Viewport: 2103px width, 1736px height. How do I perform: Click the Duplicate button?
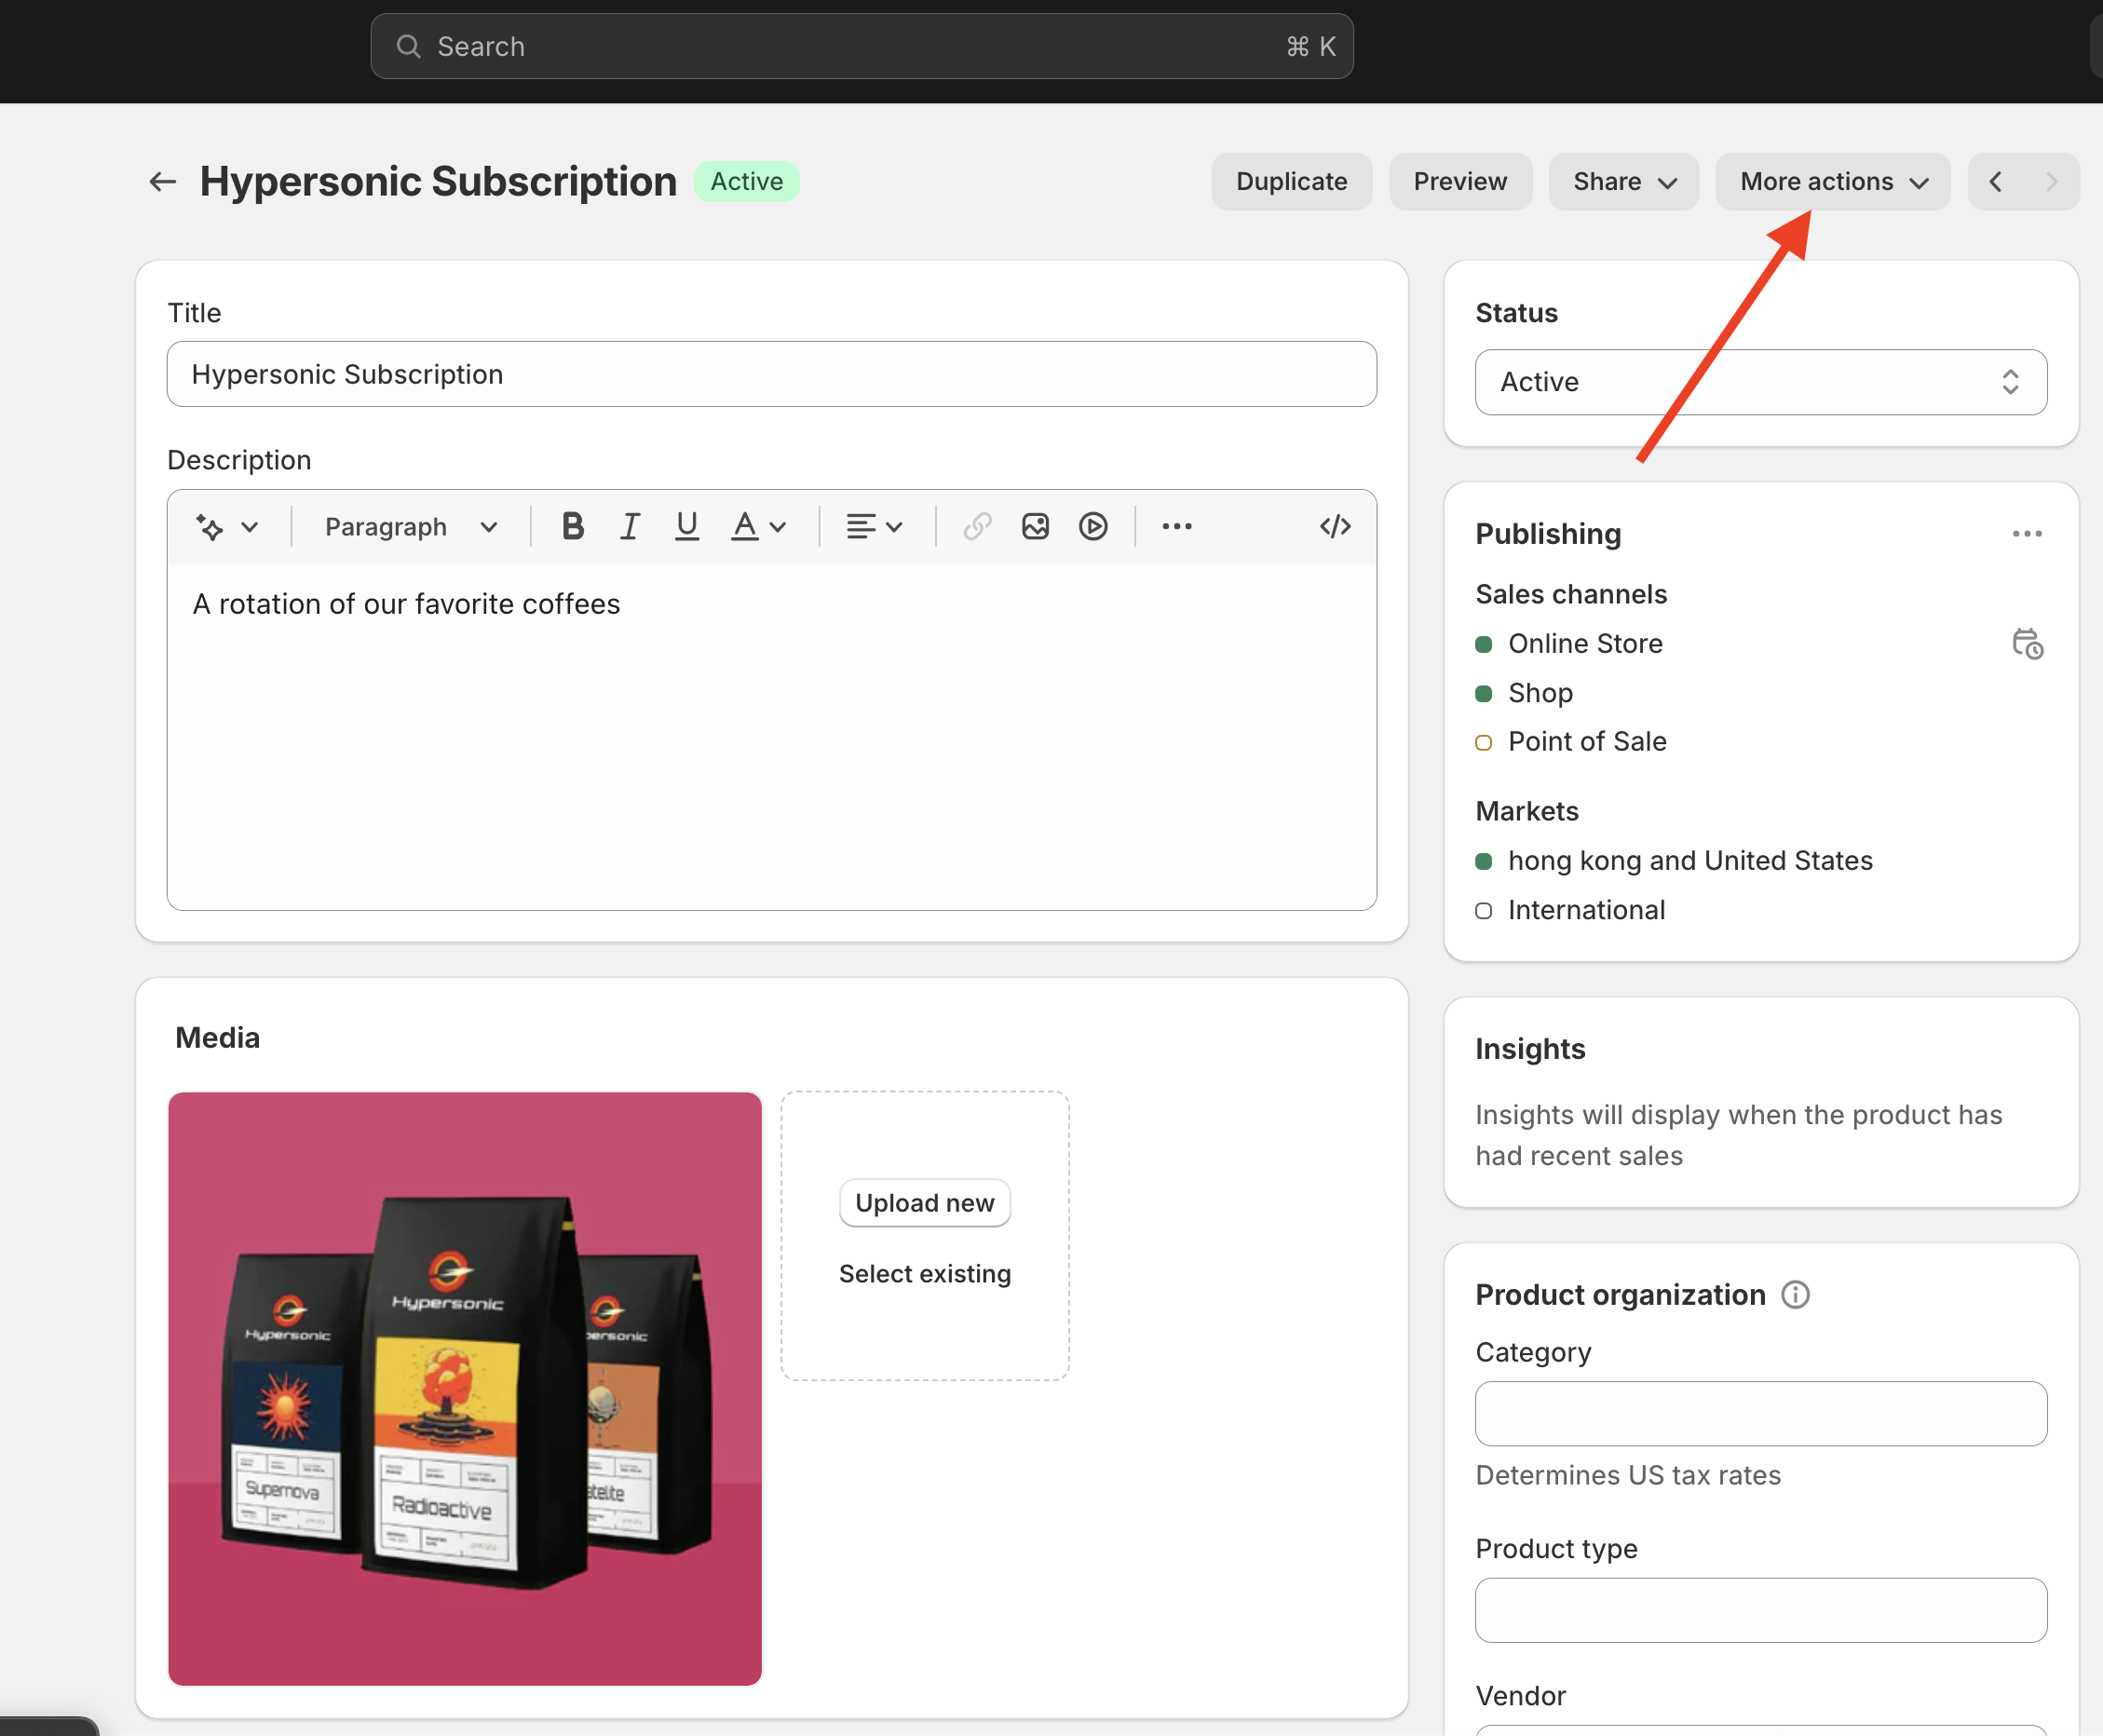click(1291, 181)
